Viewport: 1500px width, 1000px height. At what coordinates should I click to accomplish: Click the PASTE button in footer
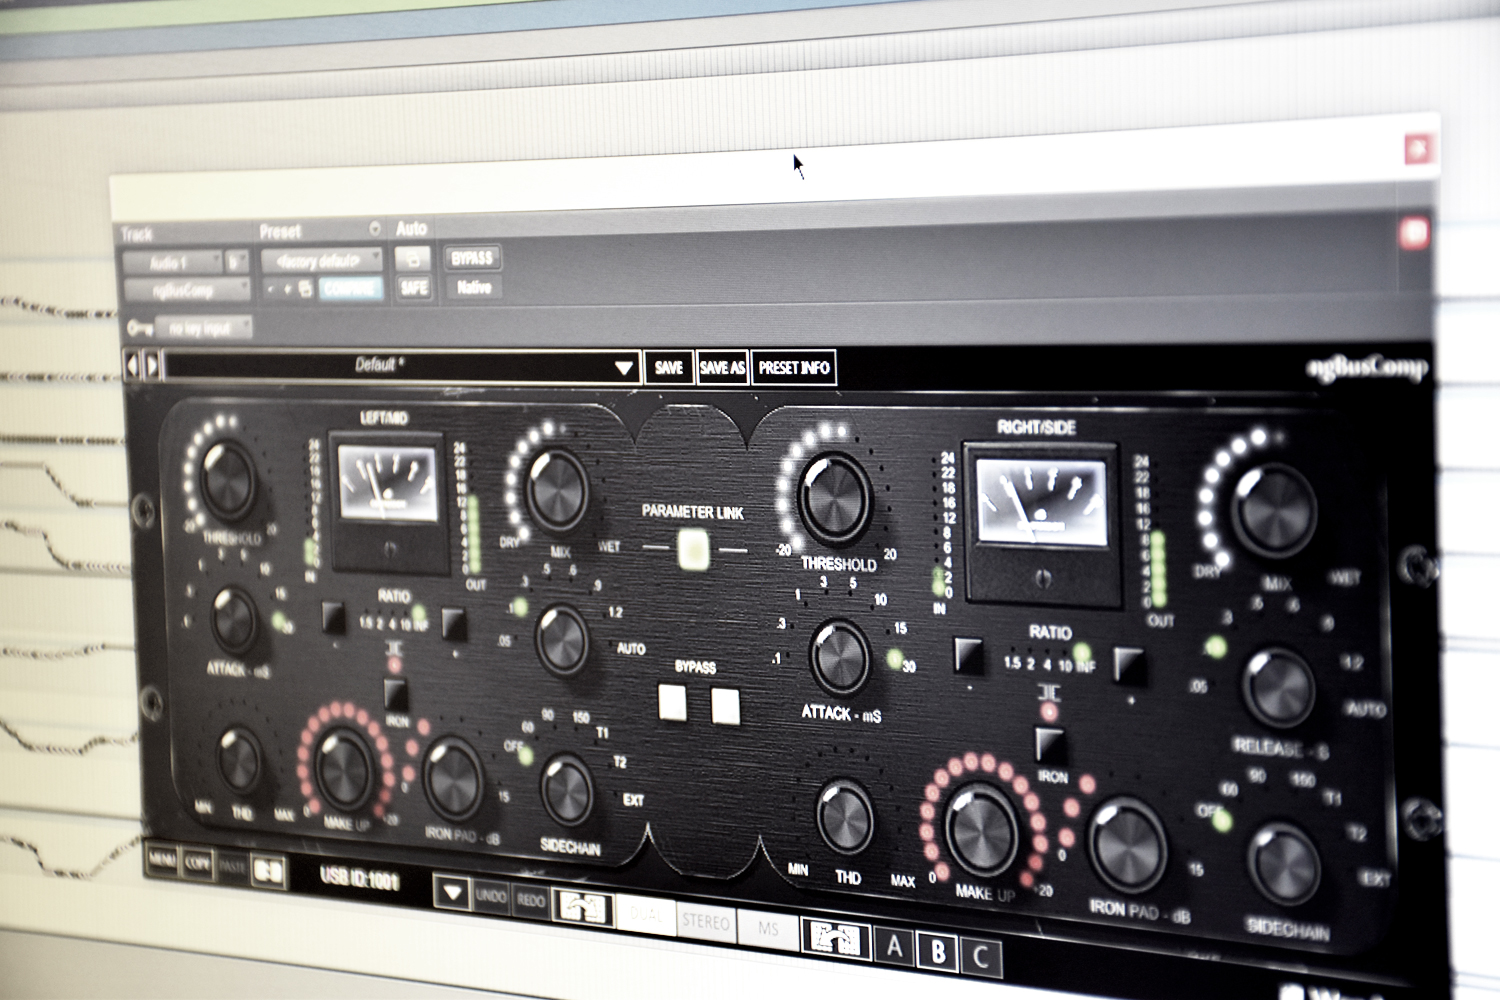coord(232,867)
